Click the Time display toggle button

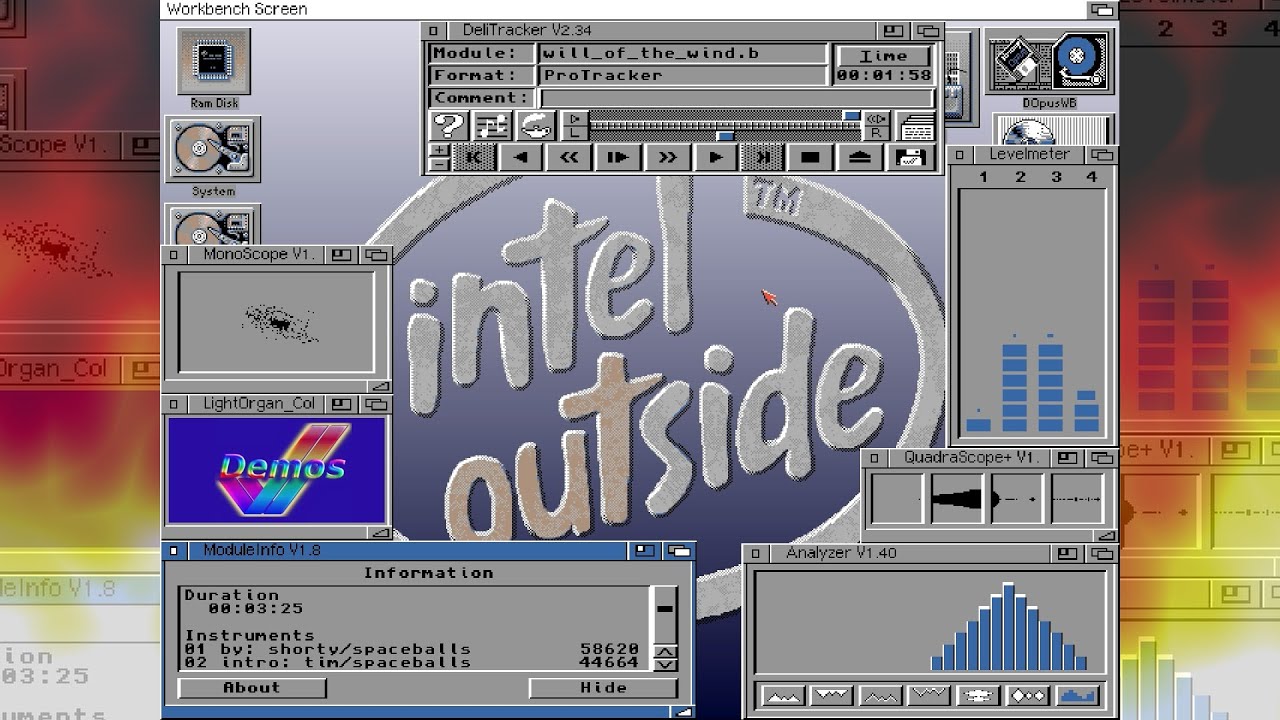tap(884, 56)
